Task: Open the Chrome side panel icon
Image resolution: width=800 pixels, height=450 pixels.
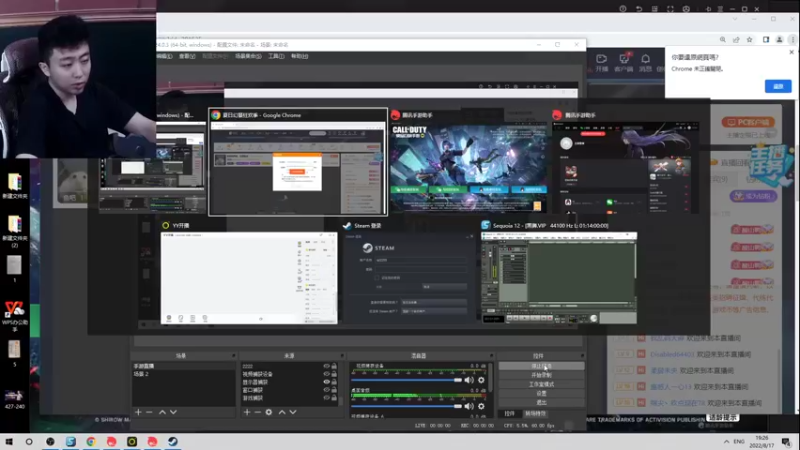Action: (766, 39)
